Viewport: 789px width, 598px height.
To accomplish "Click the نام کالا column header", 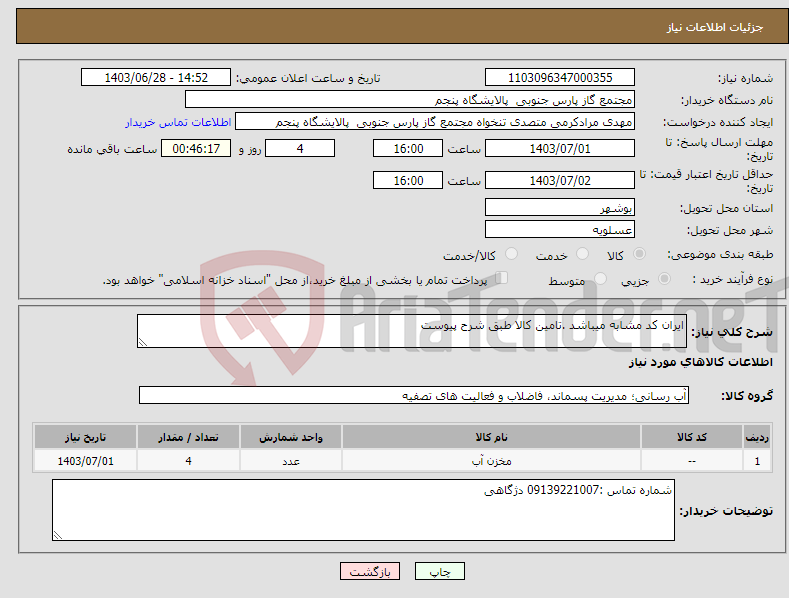I will [x=491, y=437].
